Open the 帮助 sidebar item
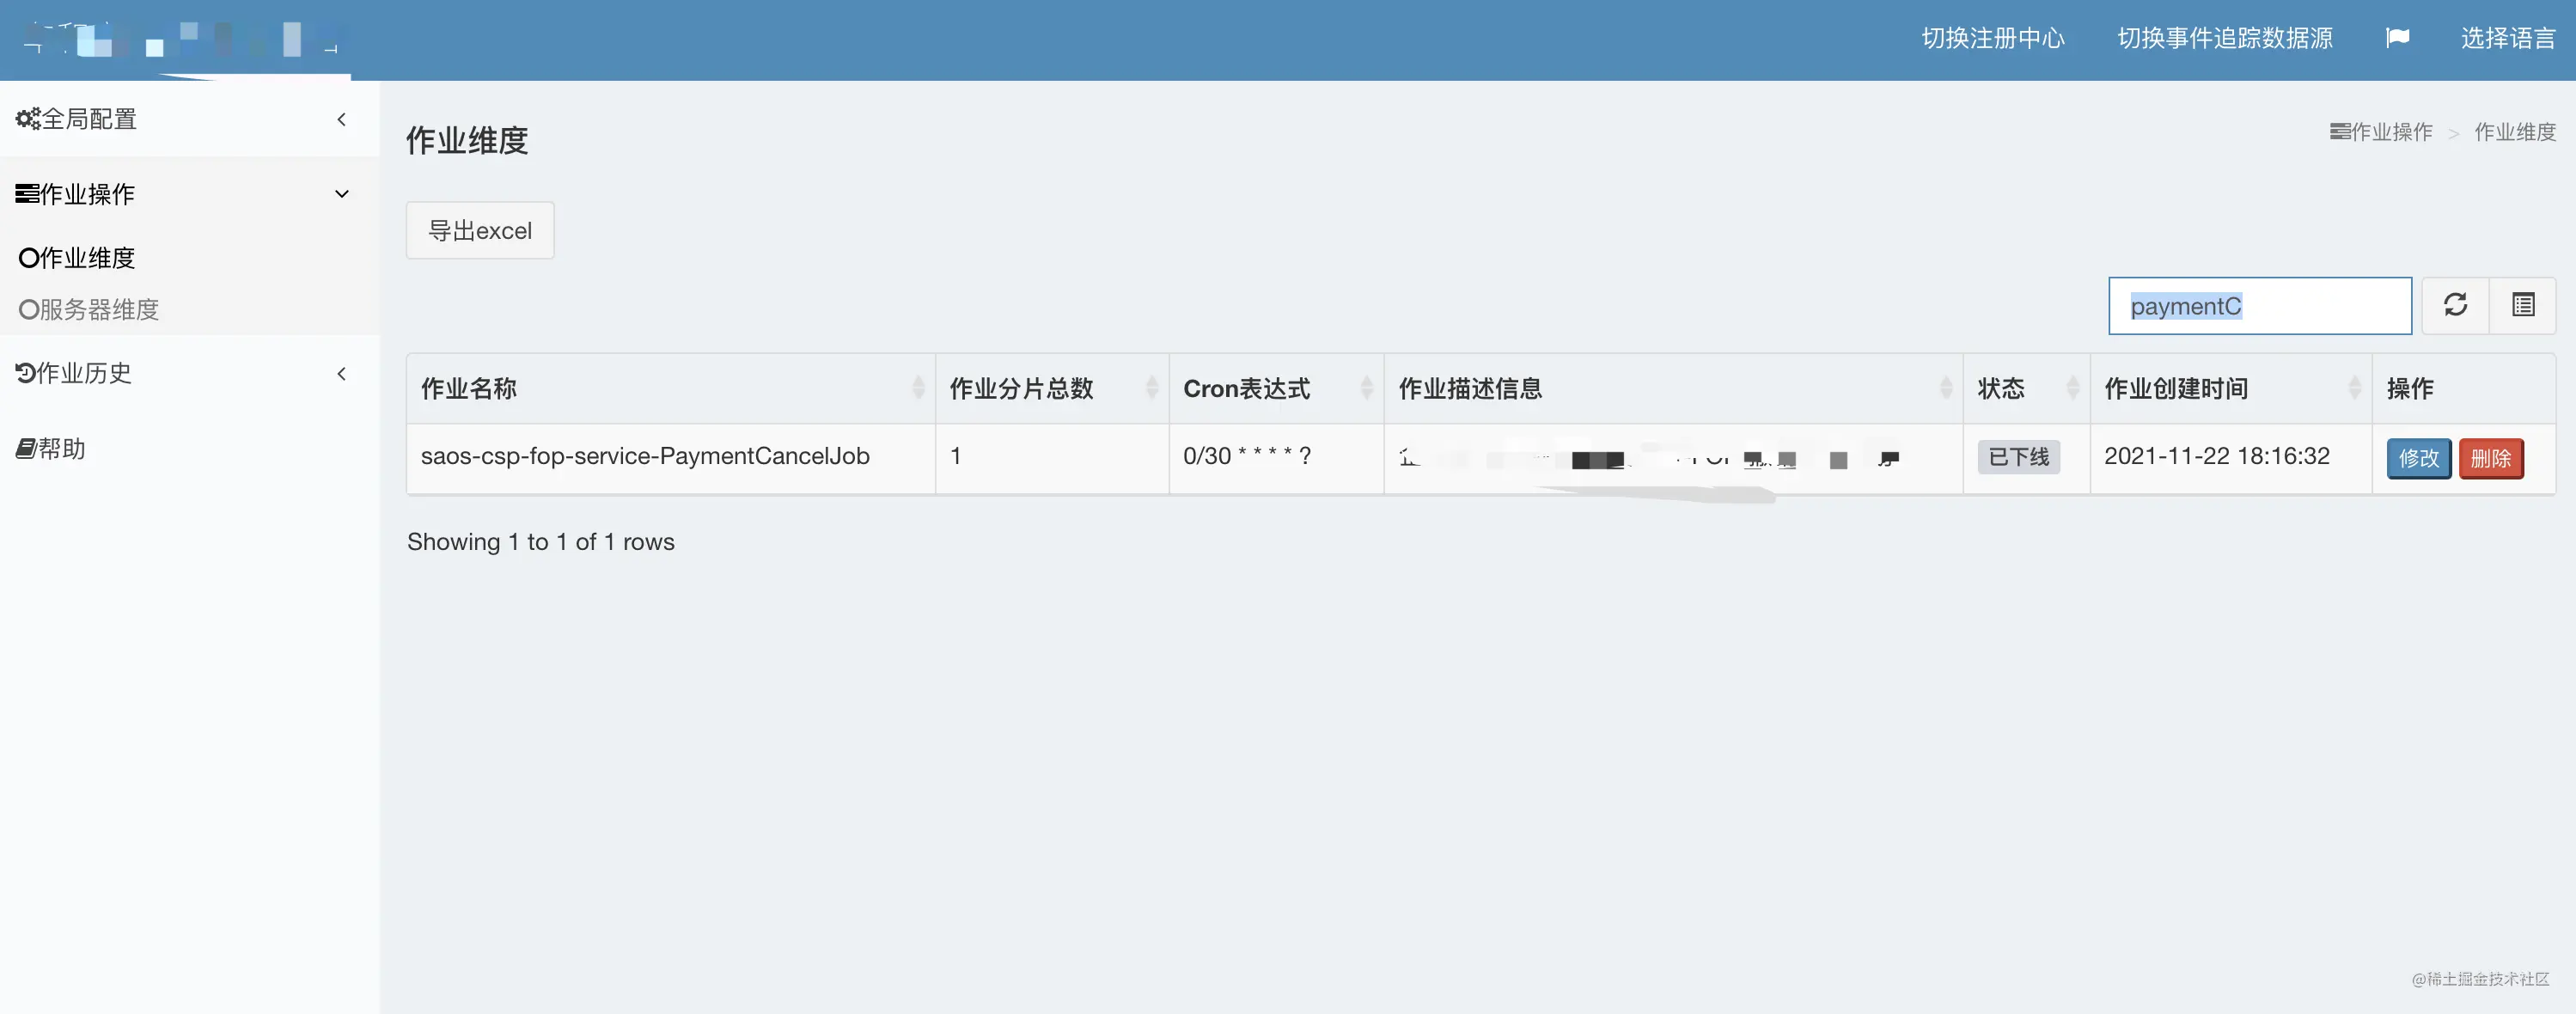 189,449
